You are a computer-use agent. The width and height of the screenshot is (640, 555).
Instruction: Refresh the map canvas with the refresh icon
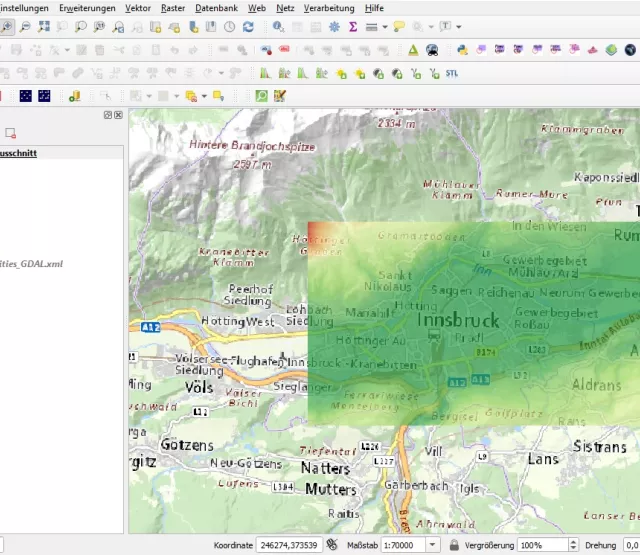click(248, 27)
